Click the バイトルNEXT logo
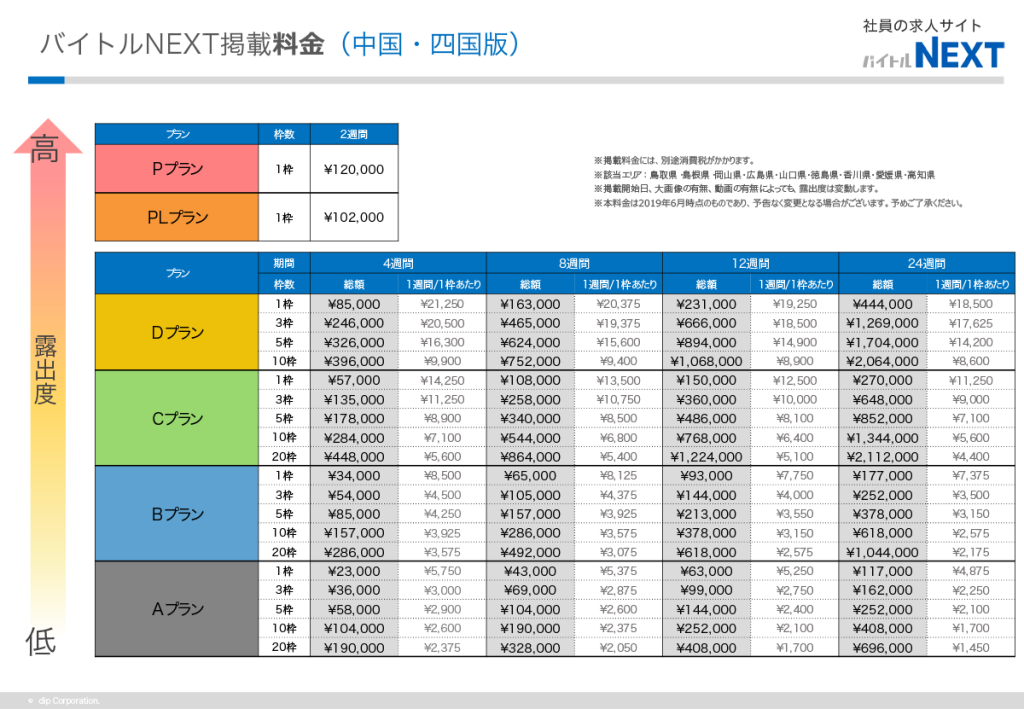The width and height of the screenshot is (1024, 709). pyautogui.click(x=933, y=54)
